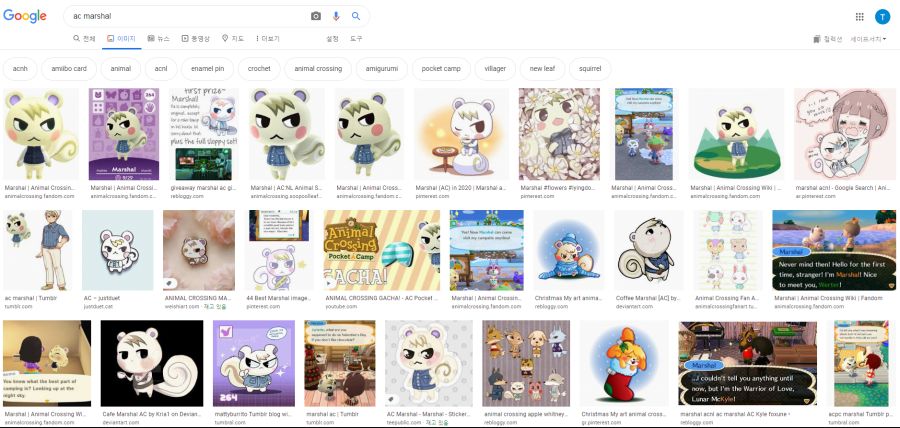This screenshot has width=900, height=428.
Task: Filter by the 'squirrel' chip
Action: [590, 69]
